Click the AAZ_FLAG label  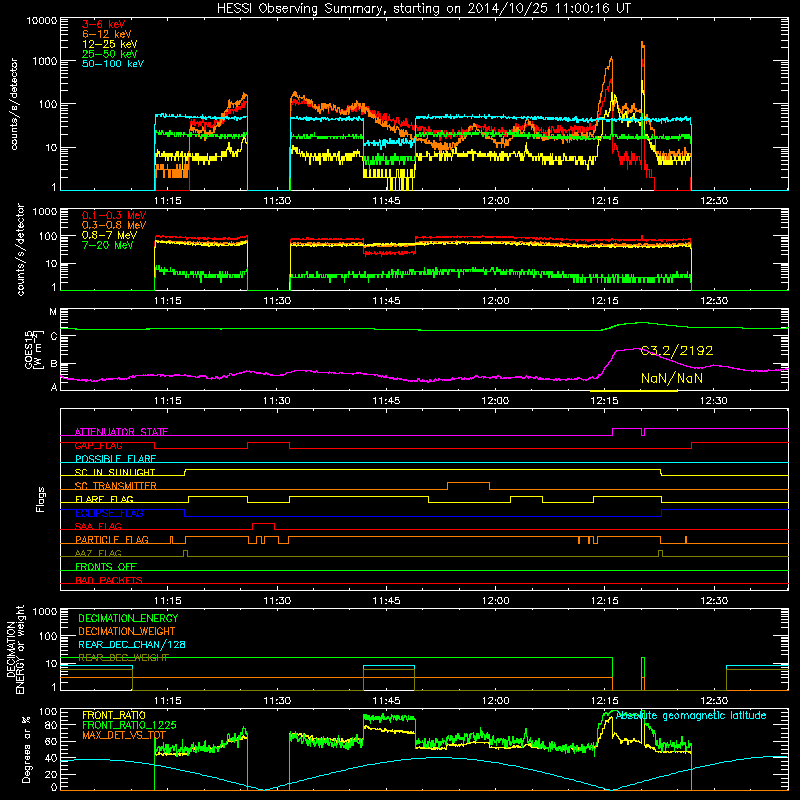[98, 553]
